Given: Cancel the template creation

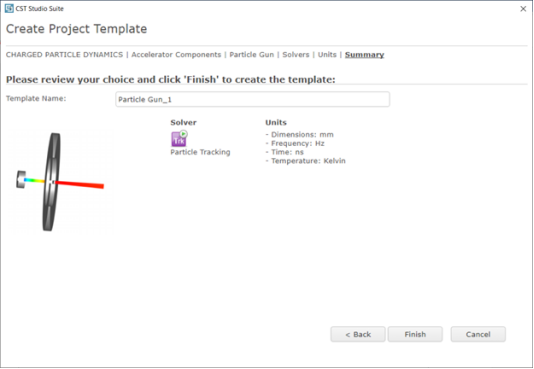Looking at the screenshot, I should point(478,334).
